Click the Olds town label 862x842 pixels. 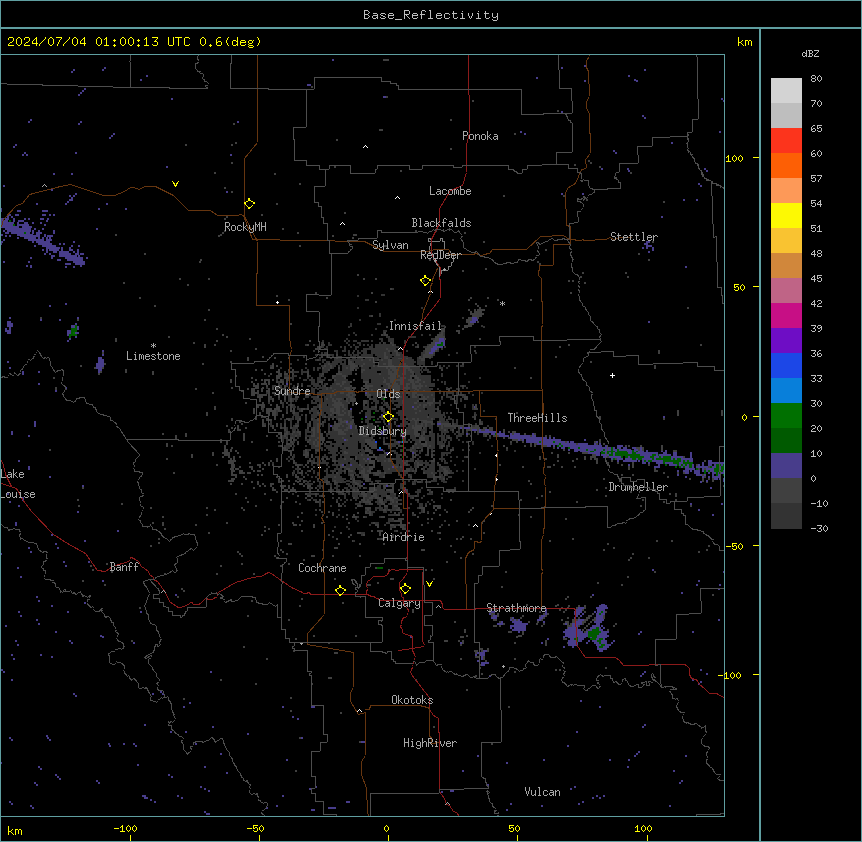pyautogui.click(x=388, y=394)
